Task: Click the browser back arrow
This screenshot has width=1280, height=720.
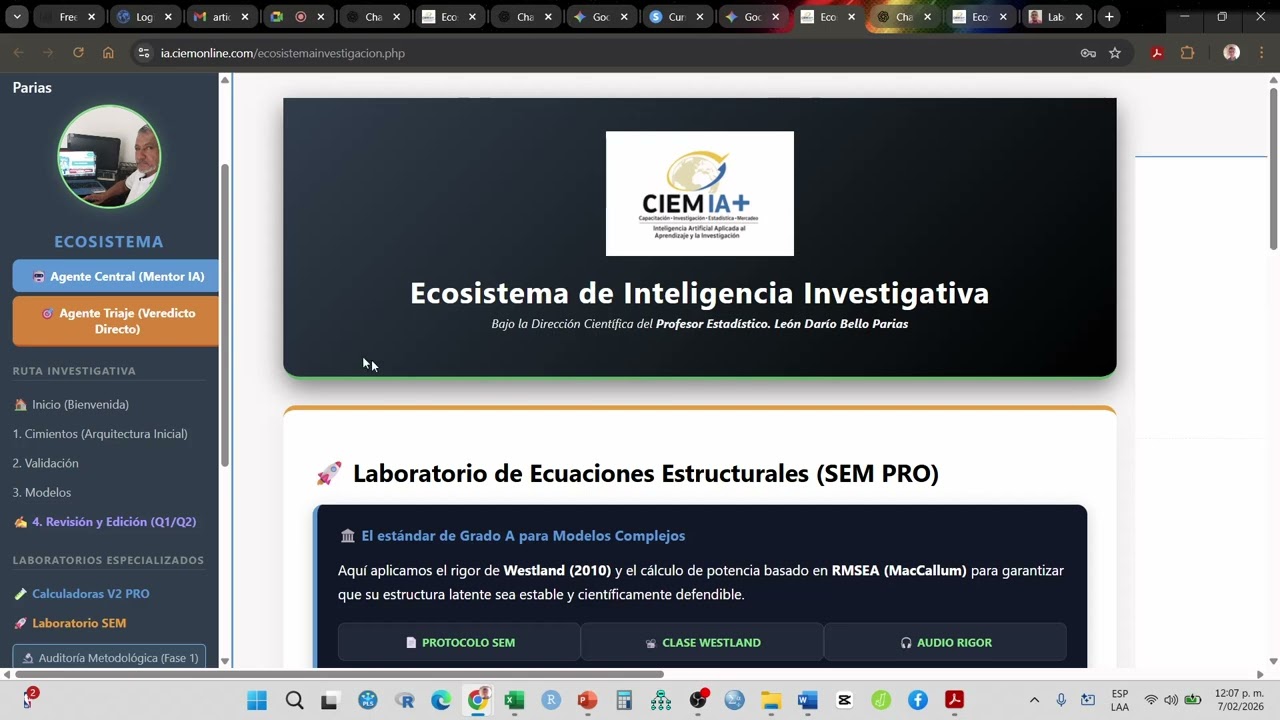Action: pos(18,53)
